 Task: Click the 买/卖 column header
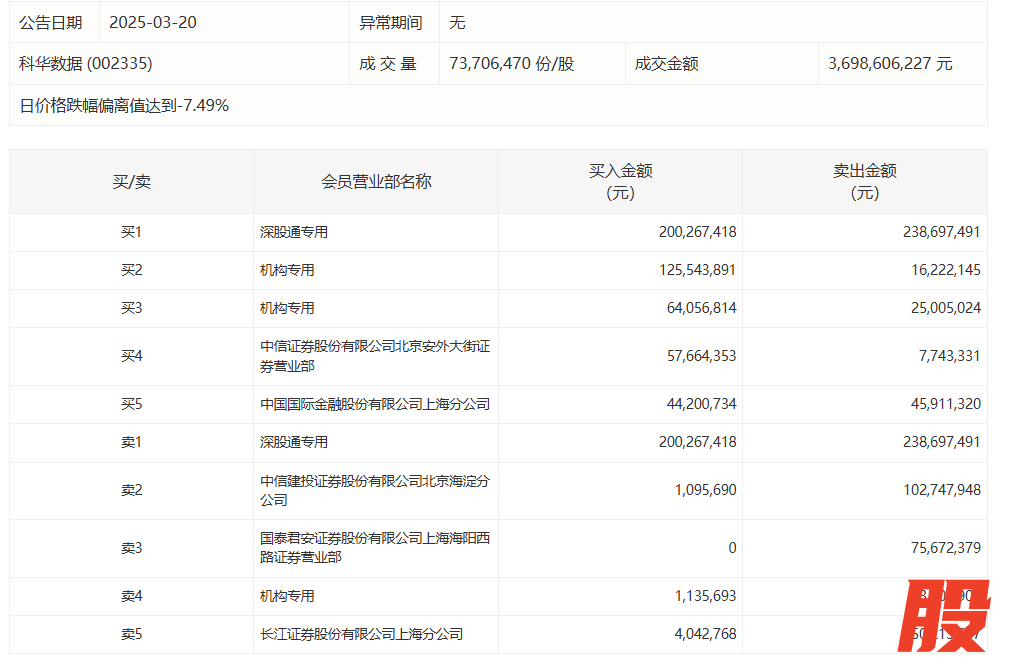point(131,182)
